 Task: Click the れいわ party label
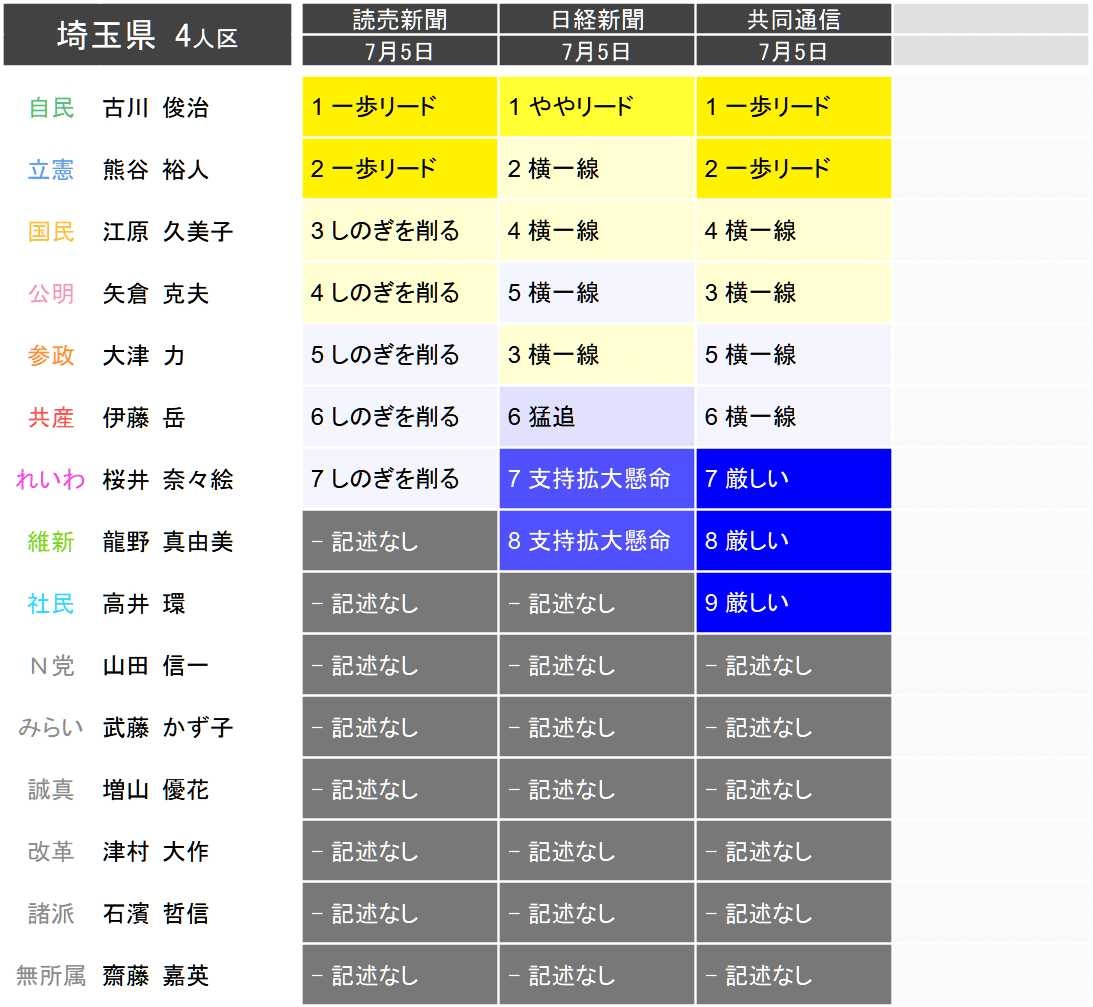click(51, 480)
